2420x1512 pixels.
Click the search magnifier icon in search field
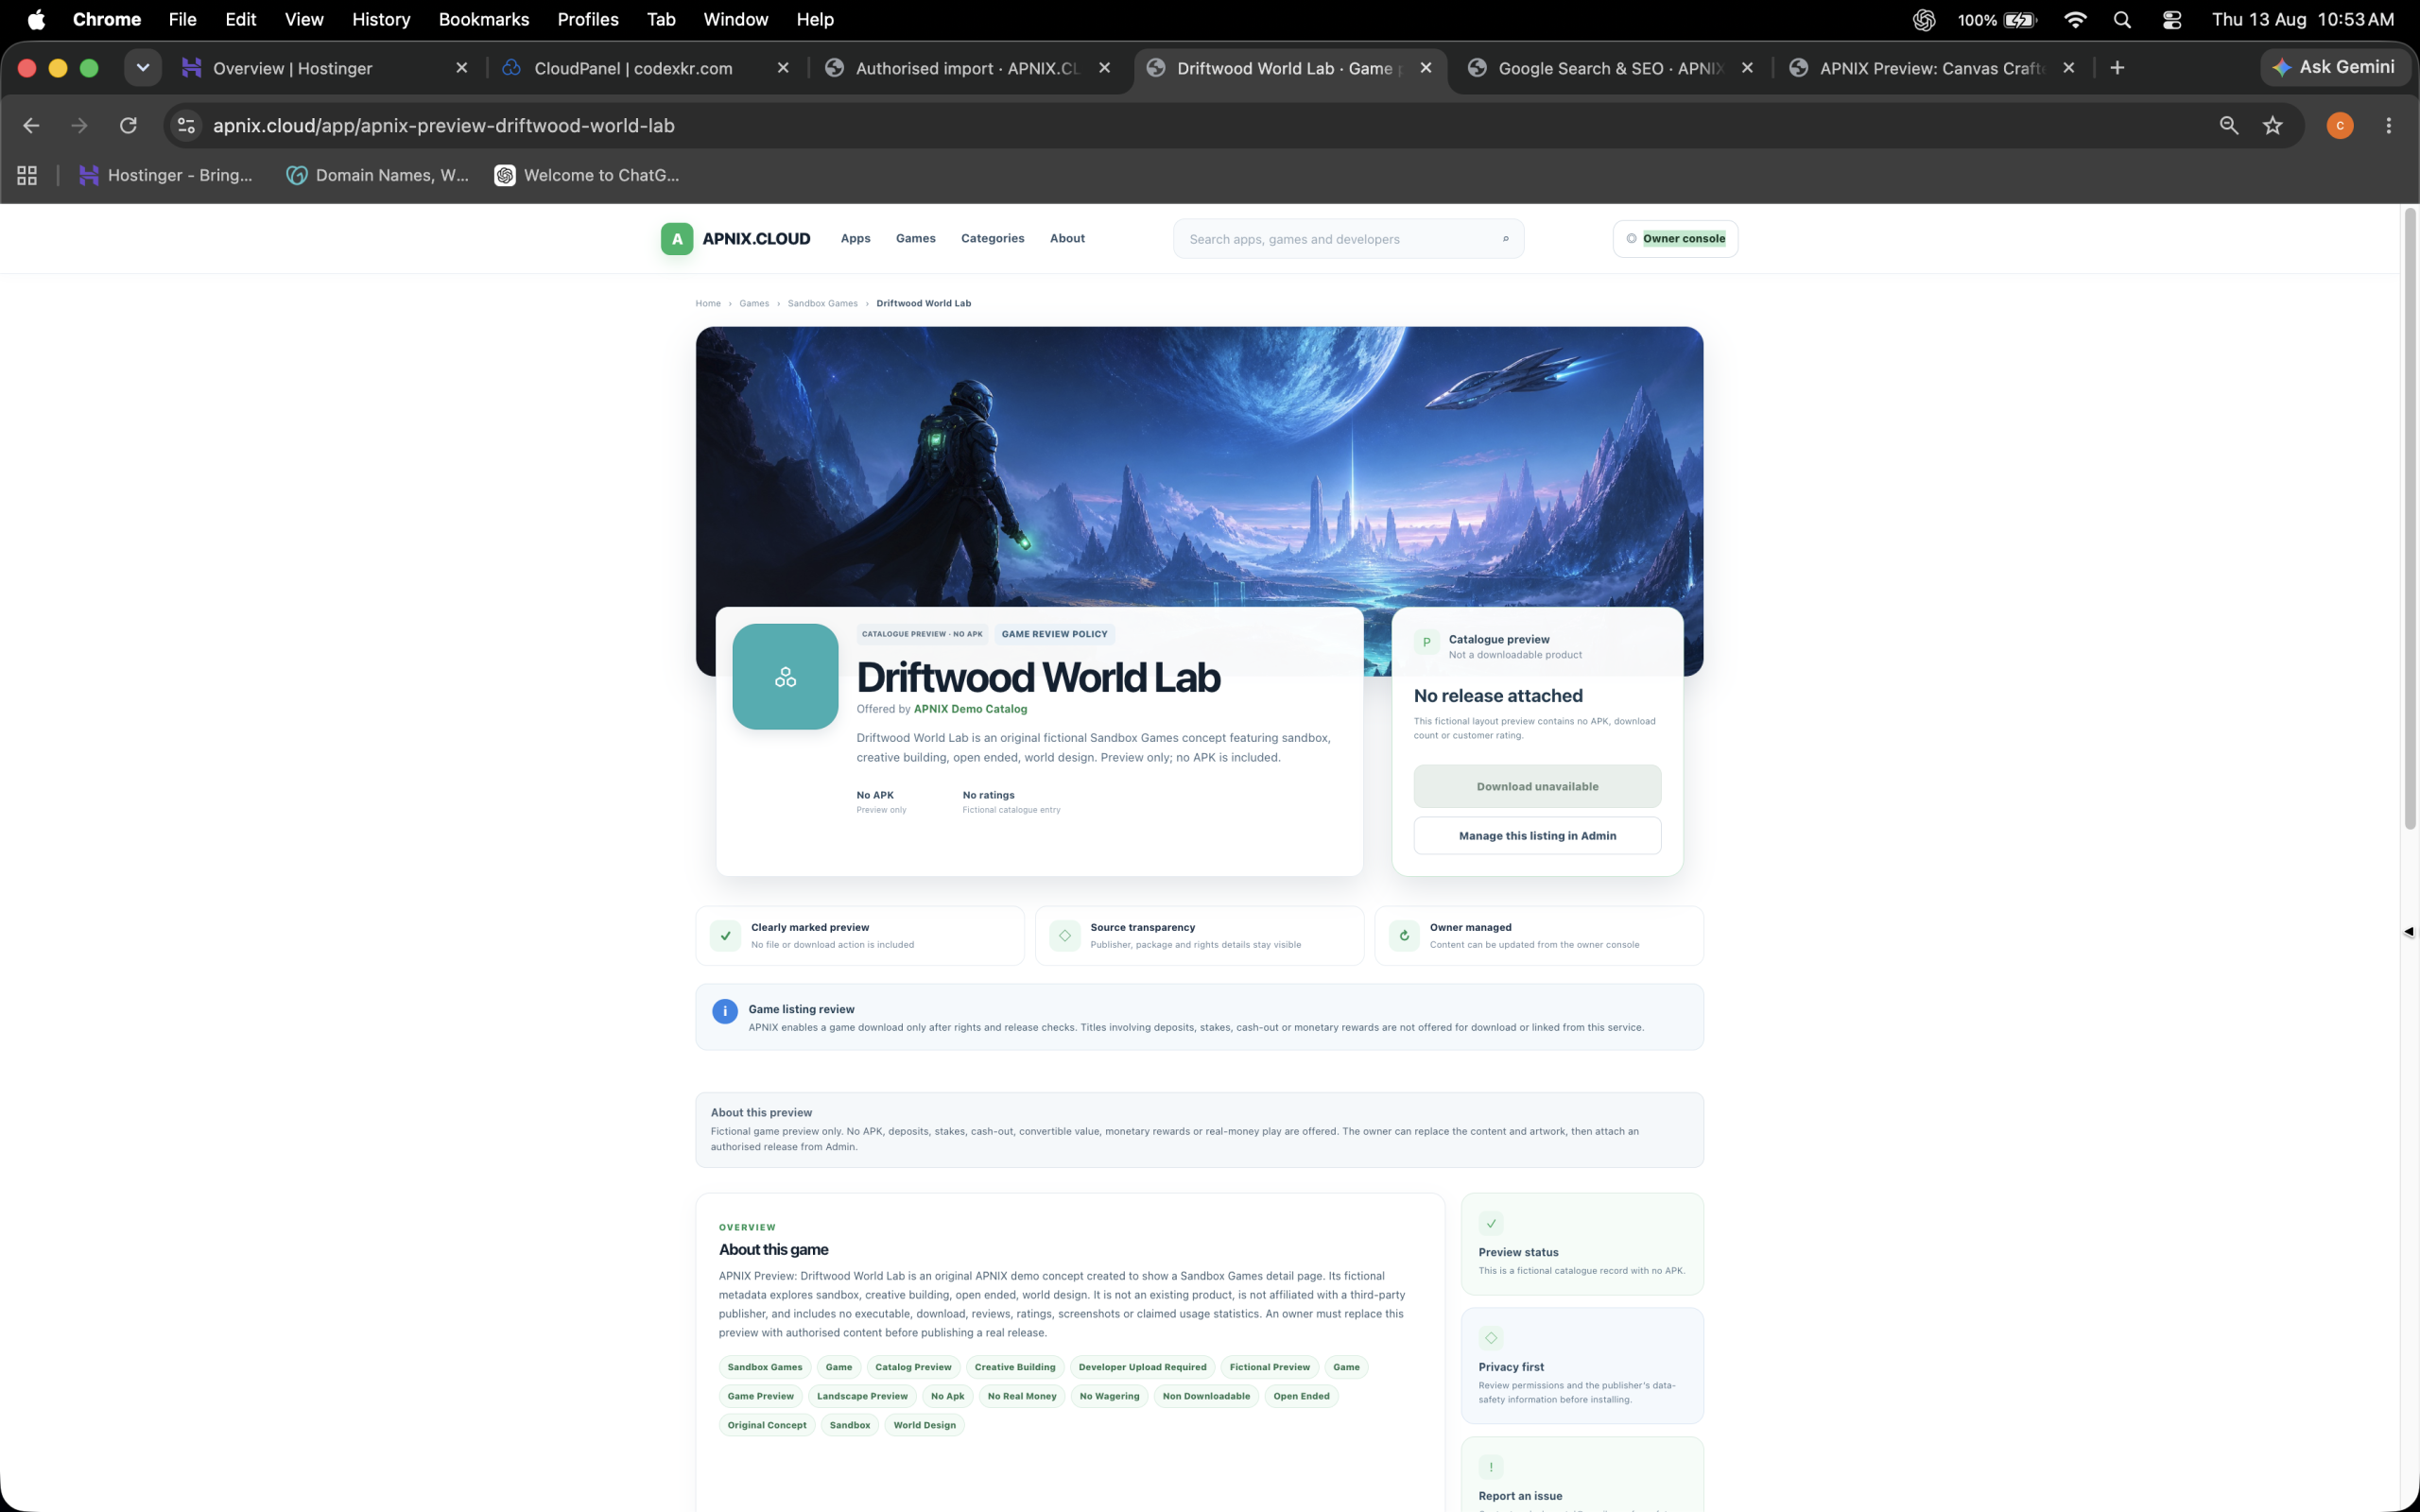pyautogui.click(x=1505, y=239)
